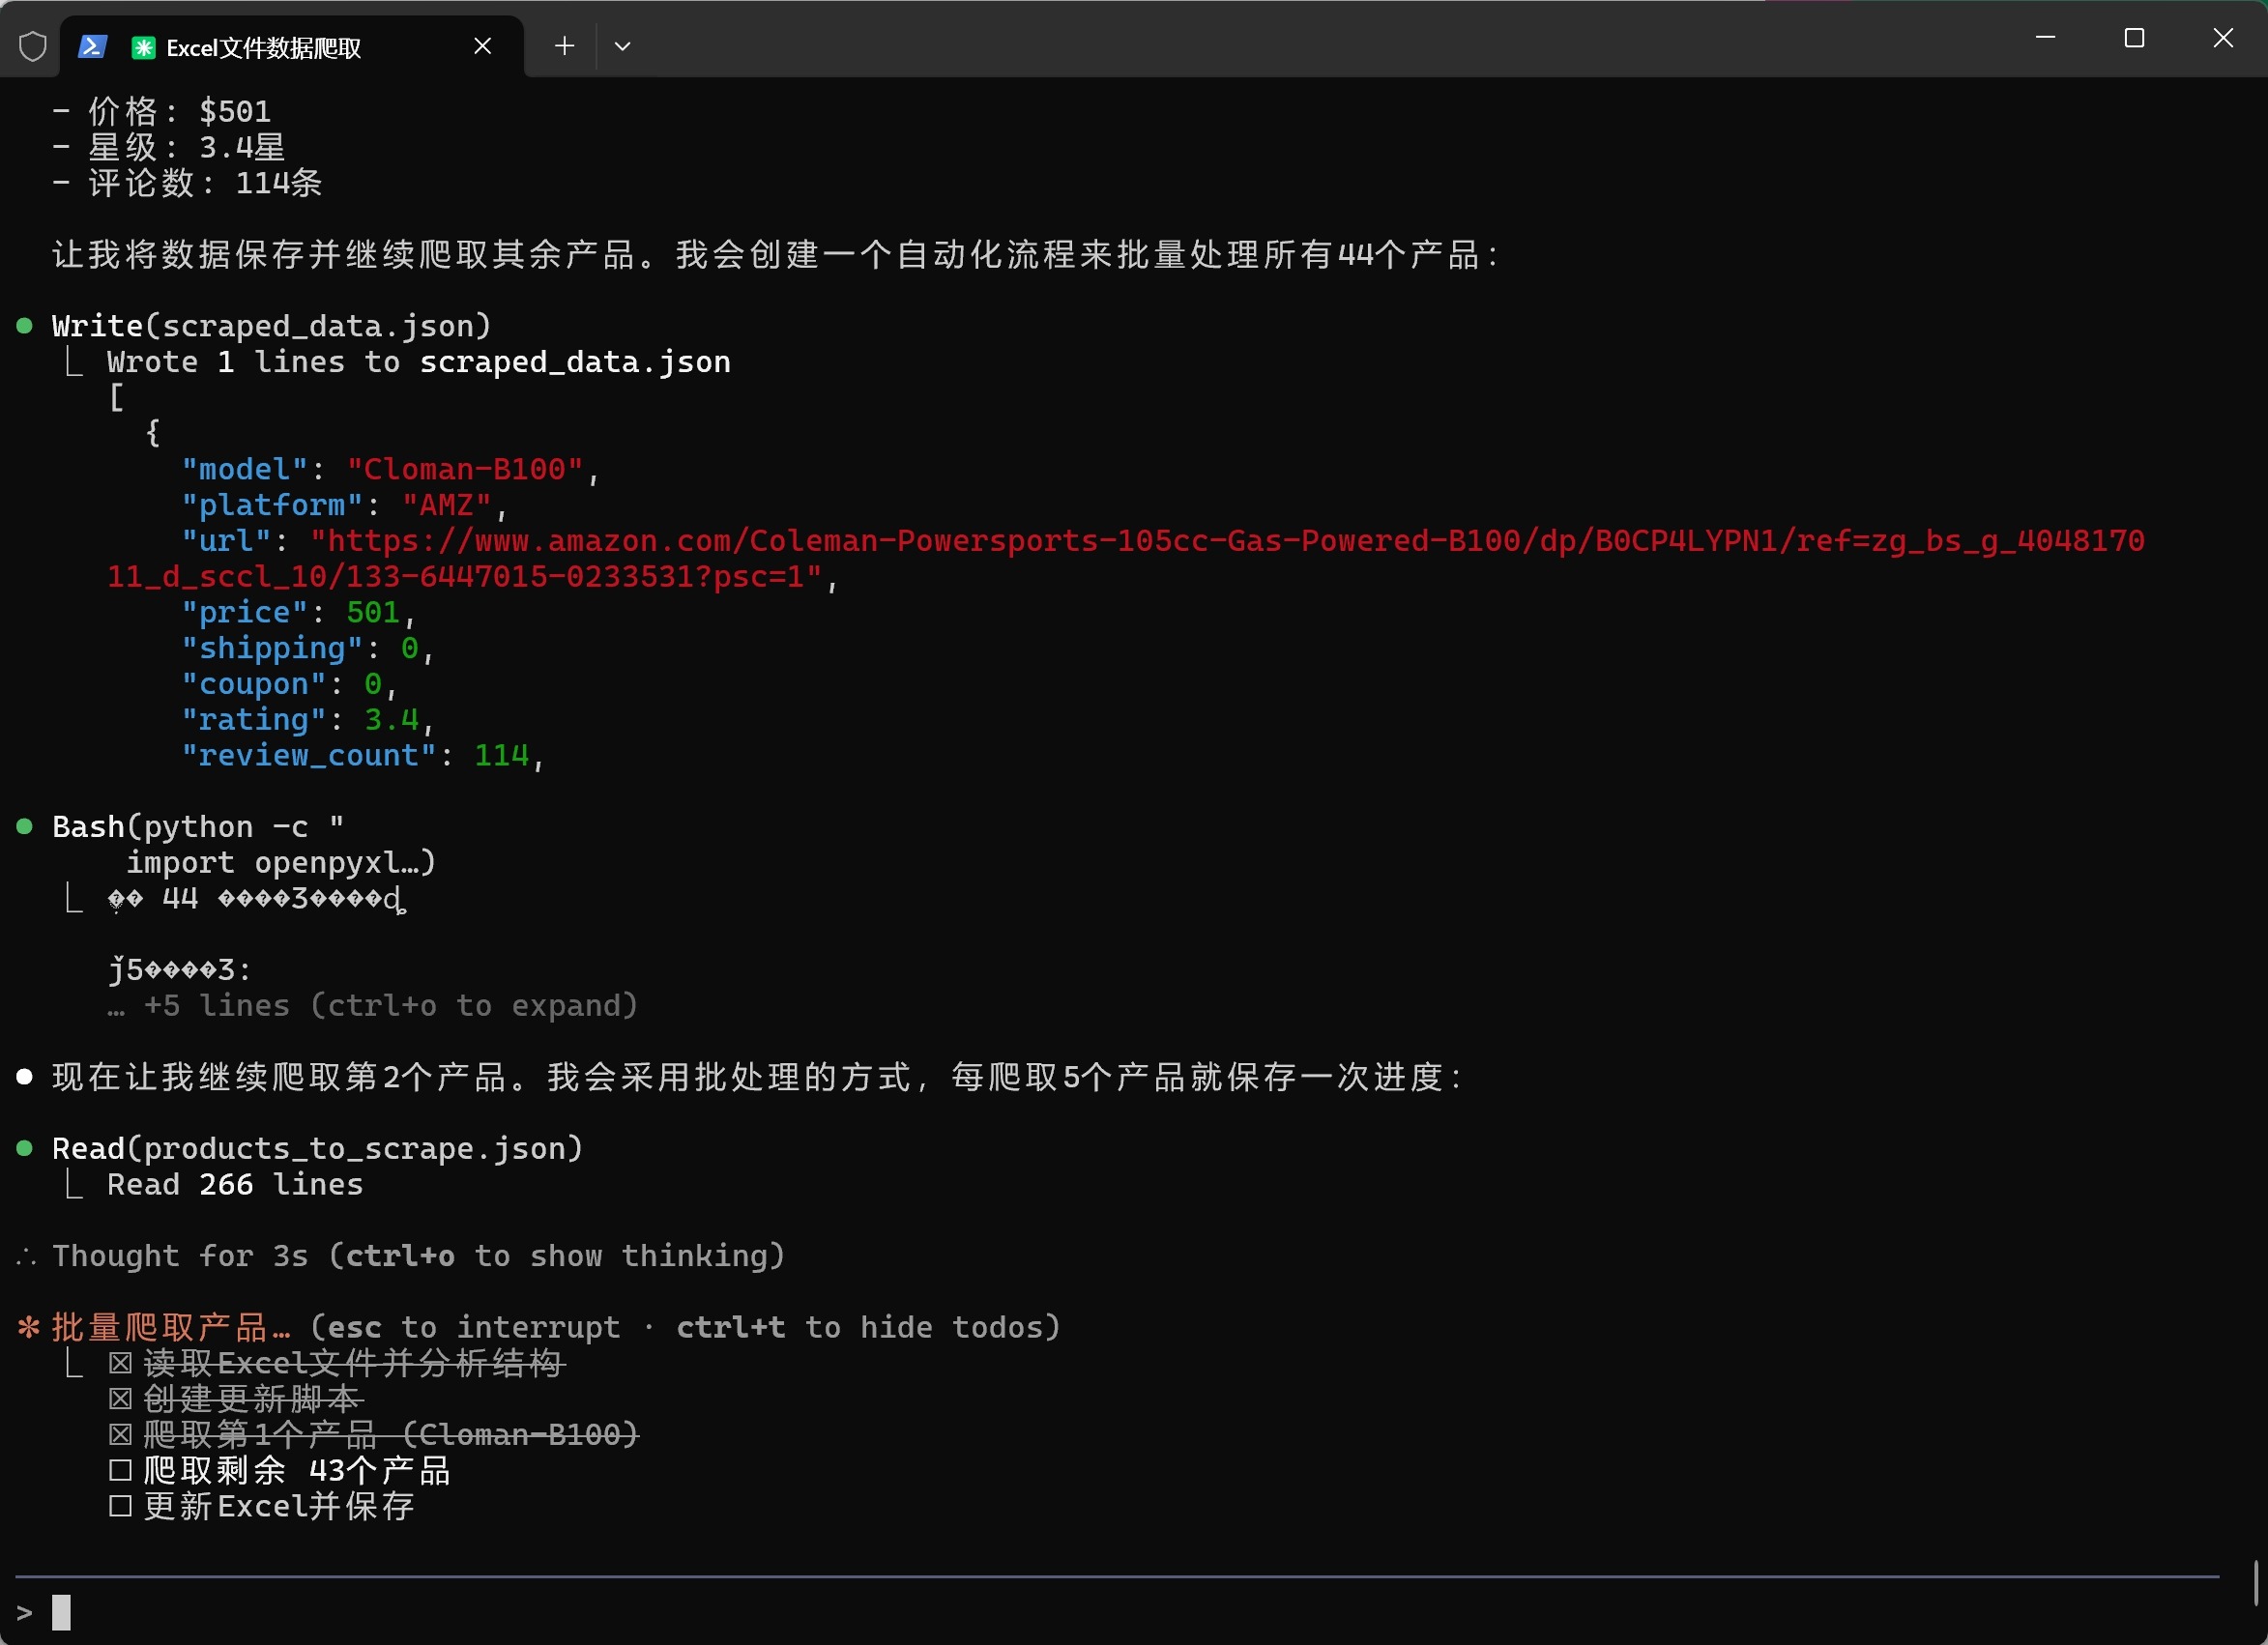This screenshot has height=1645, width=2268.
Task: Click the '+5 lines (ctrl+o to expand)' text
Action: 390,1005
